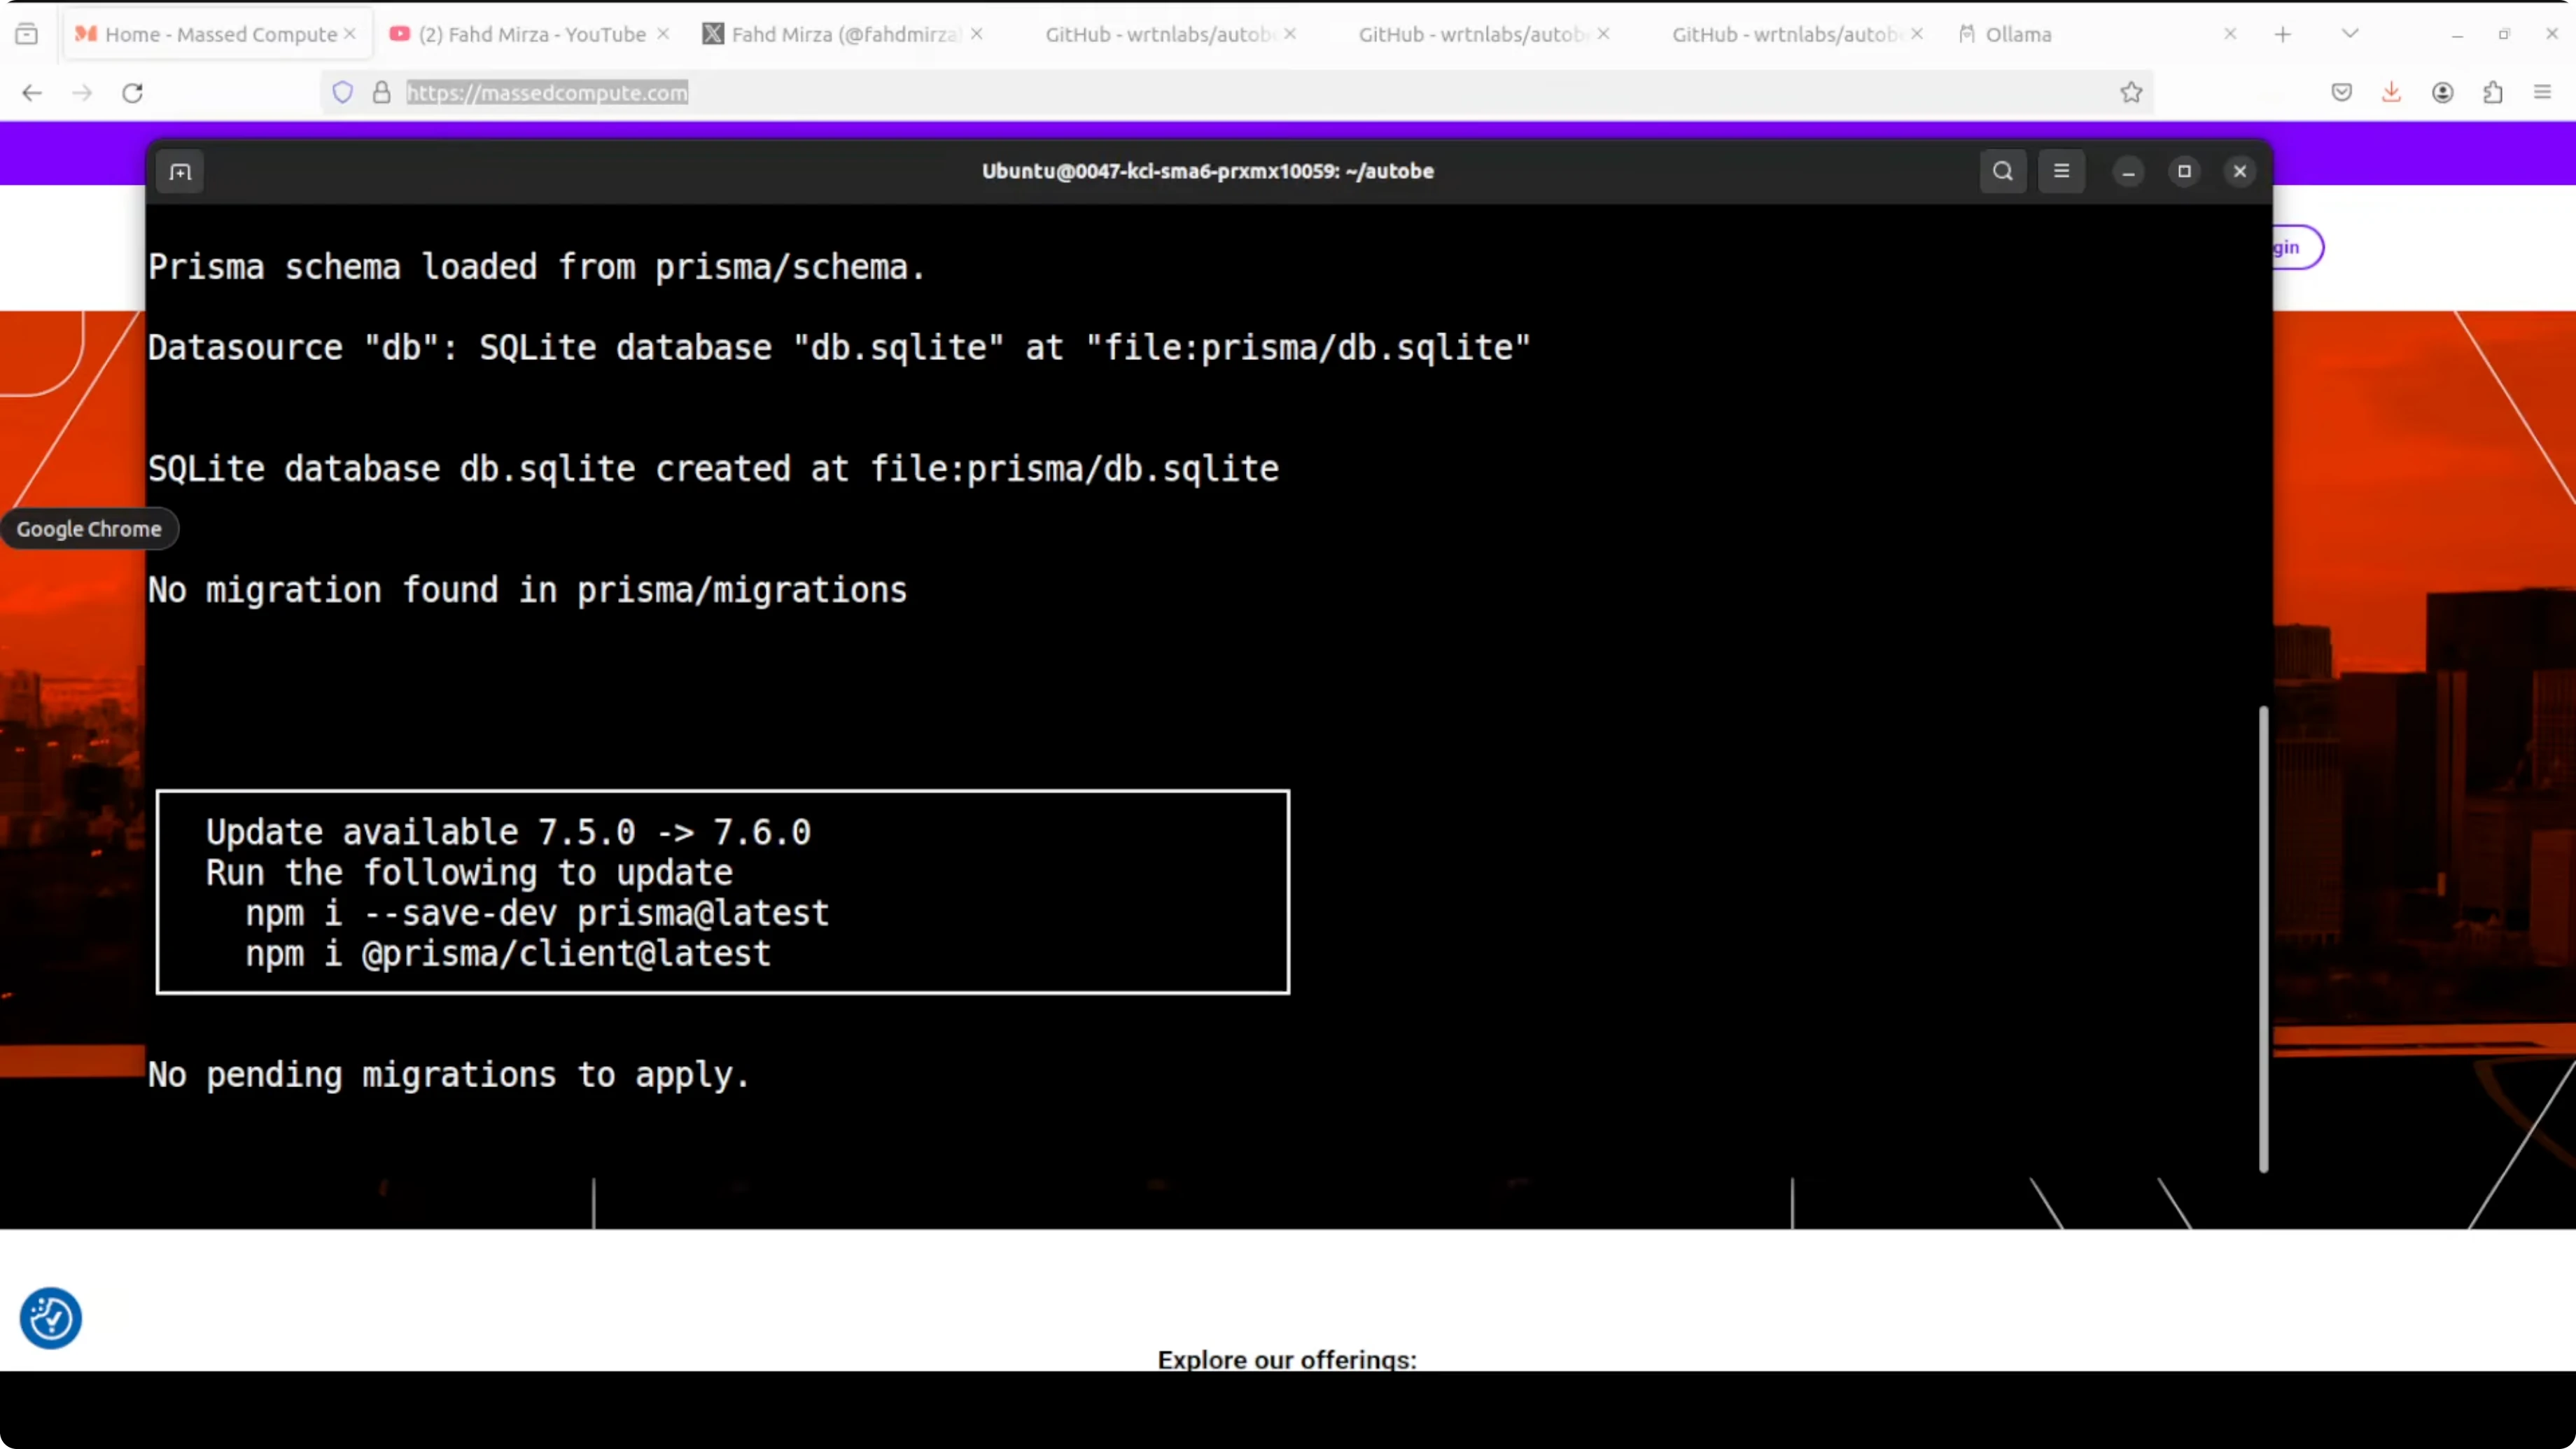Open a new browser tab
The image size is (2576, 1449).
tap(2282, 34)
